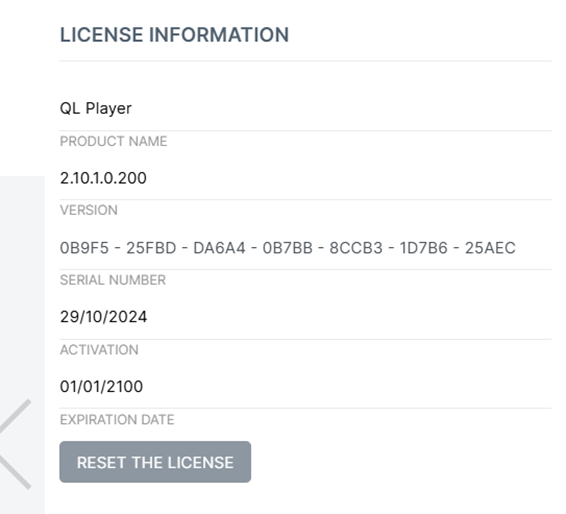Click the ACTIVATION label
The width and height of the screenshot is (566, 514).
(x=99, y=350)
